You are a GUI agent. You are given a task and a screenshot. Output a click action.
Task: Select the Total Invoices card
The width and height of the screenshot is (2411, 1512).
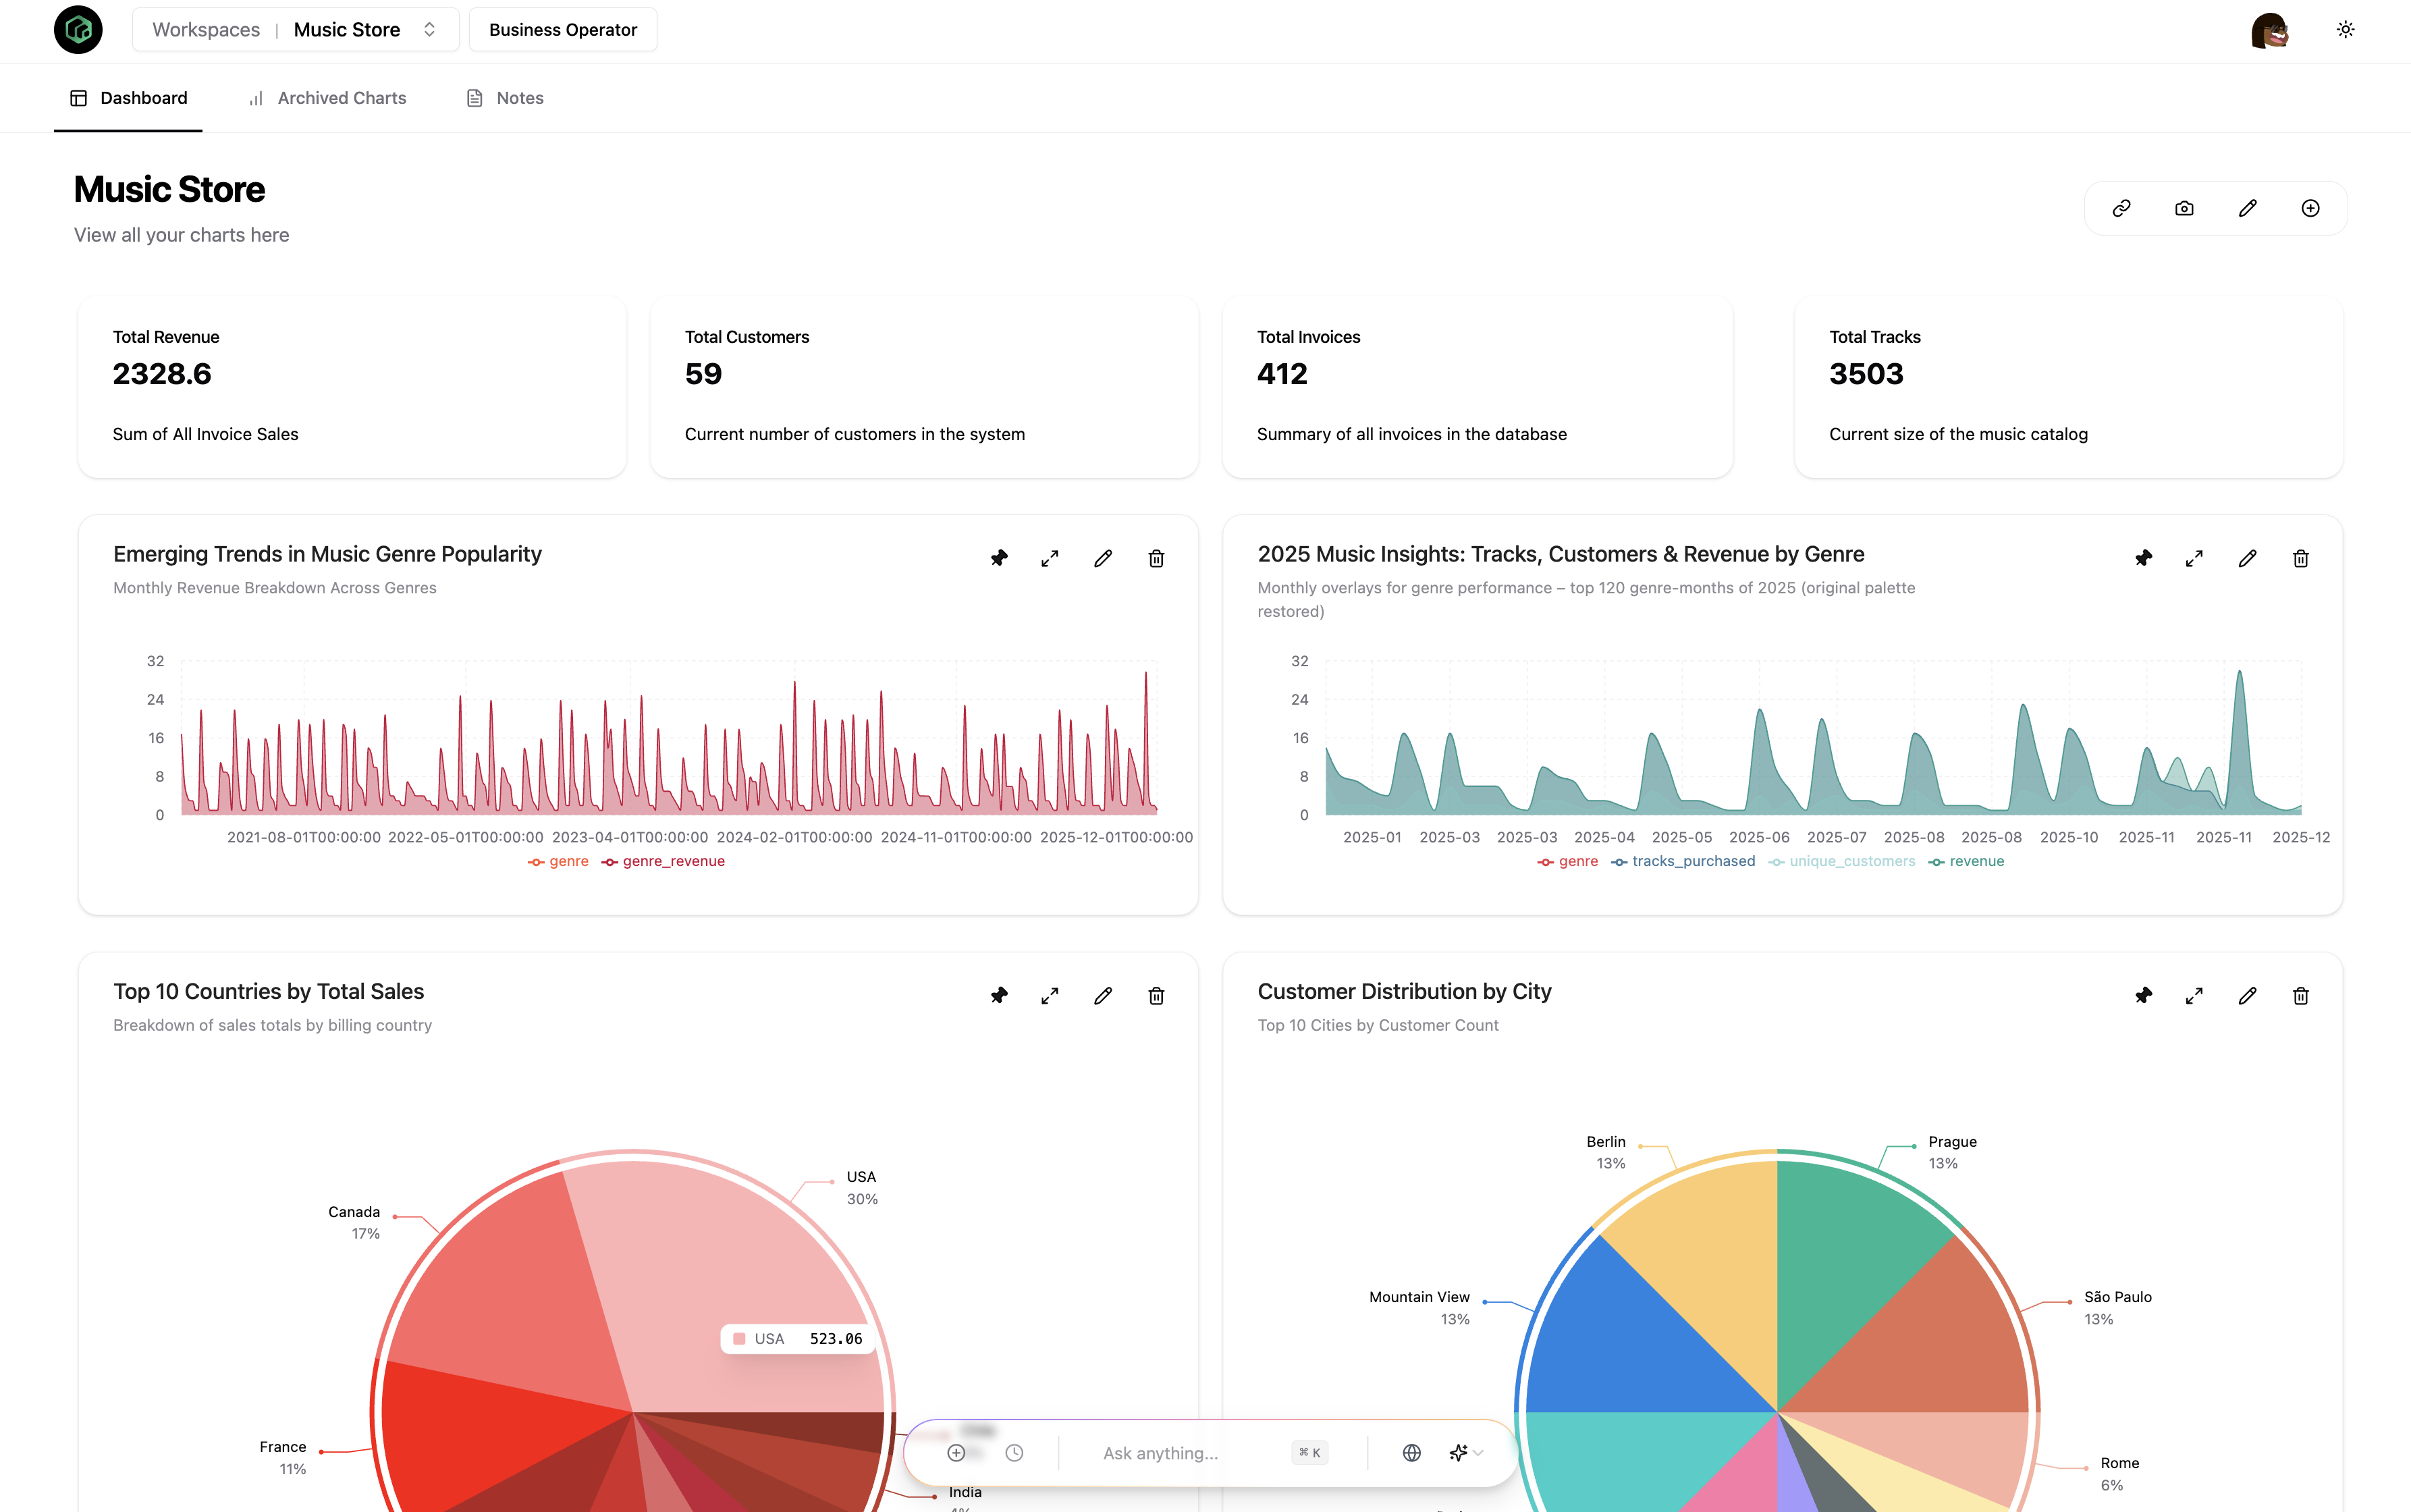(x=1477, y=387)
